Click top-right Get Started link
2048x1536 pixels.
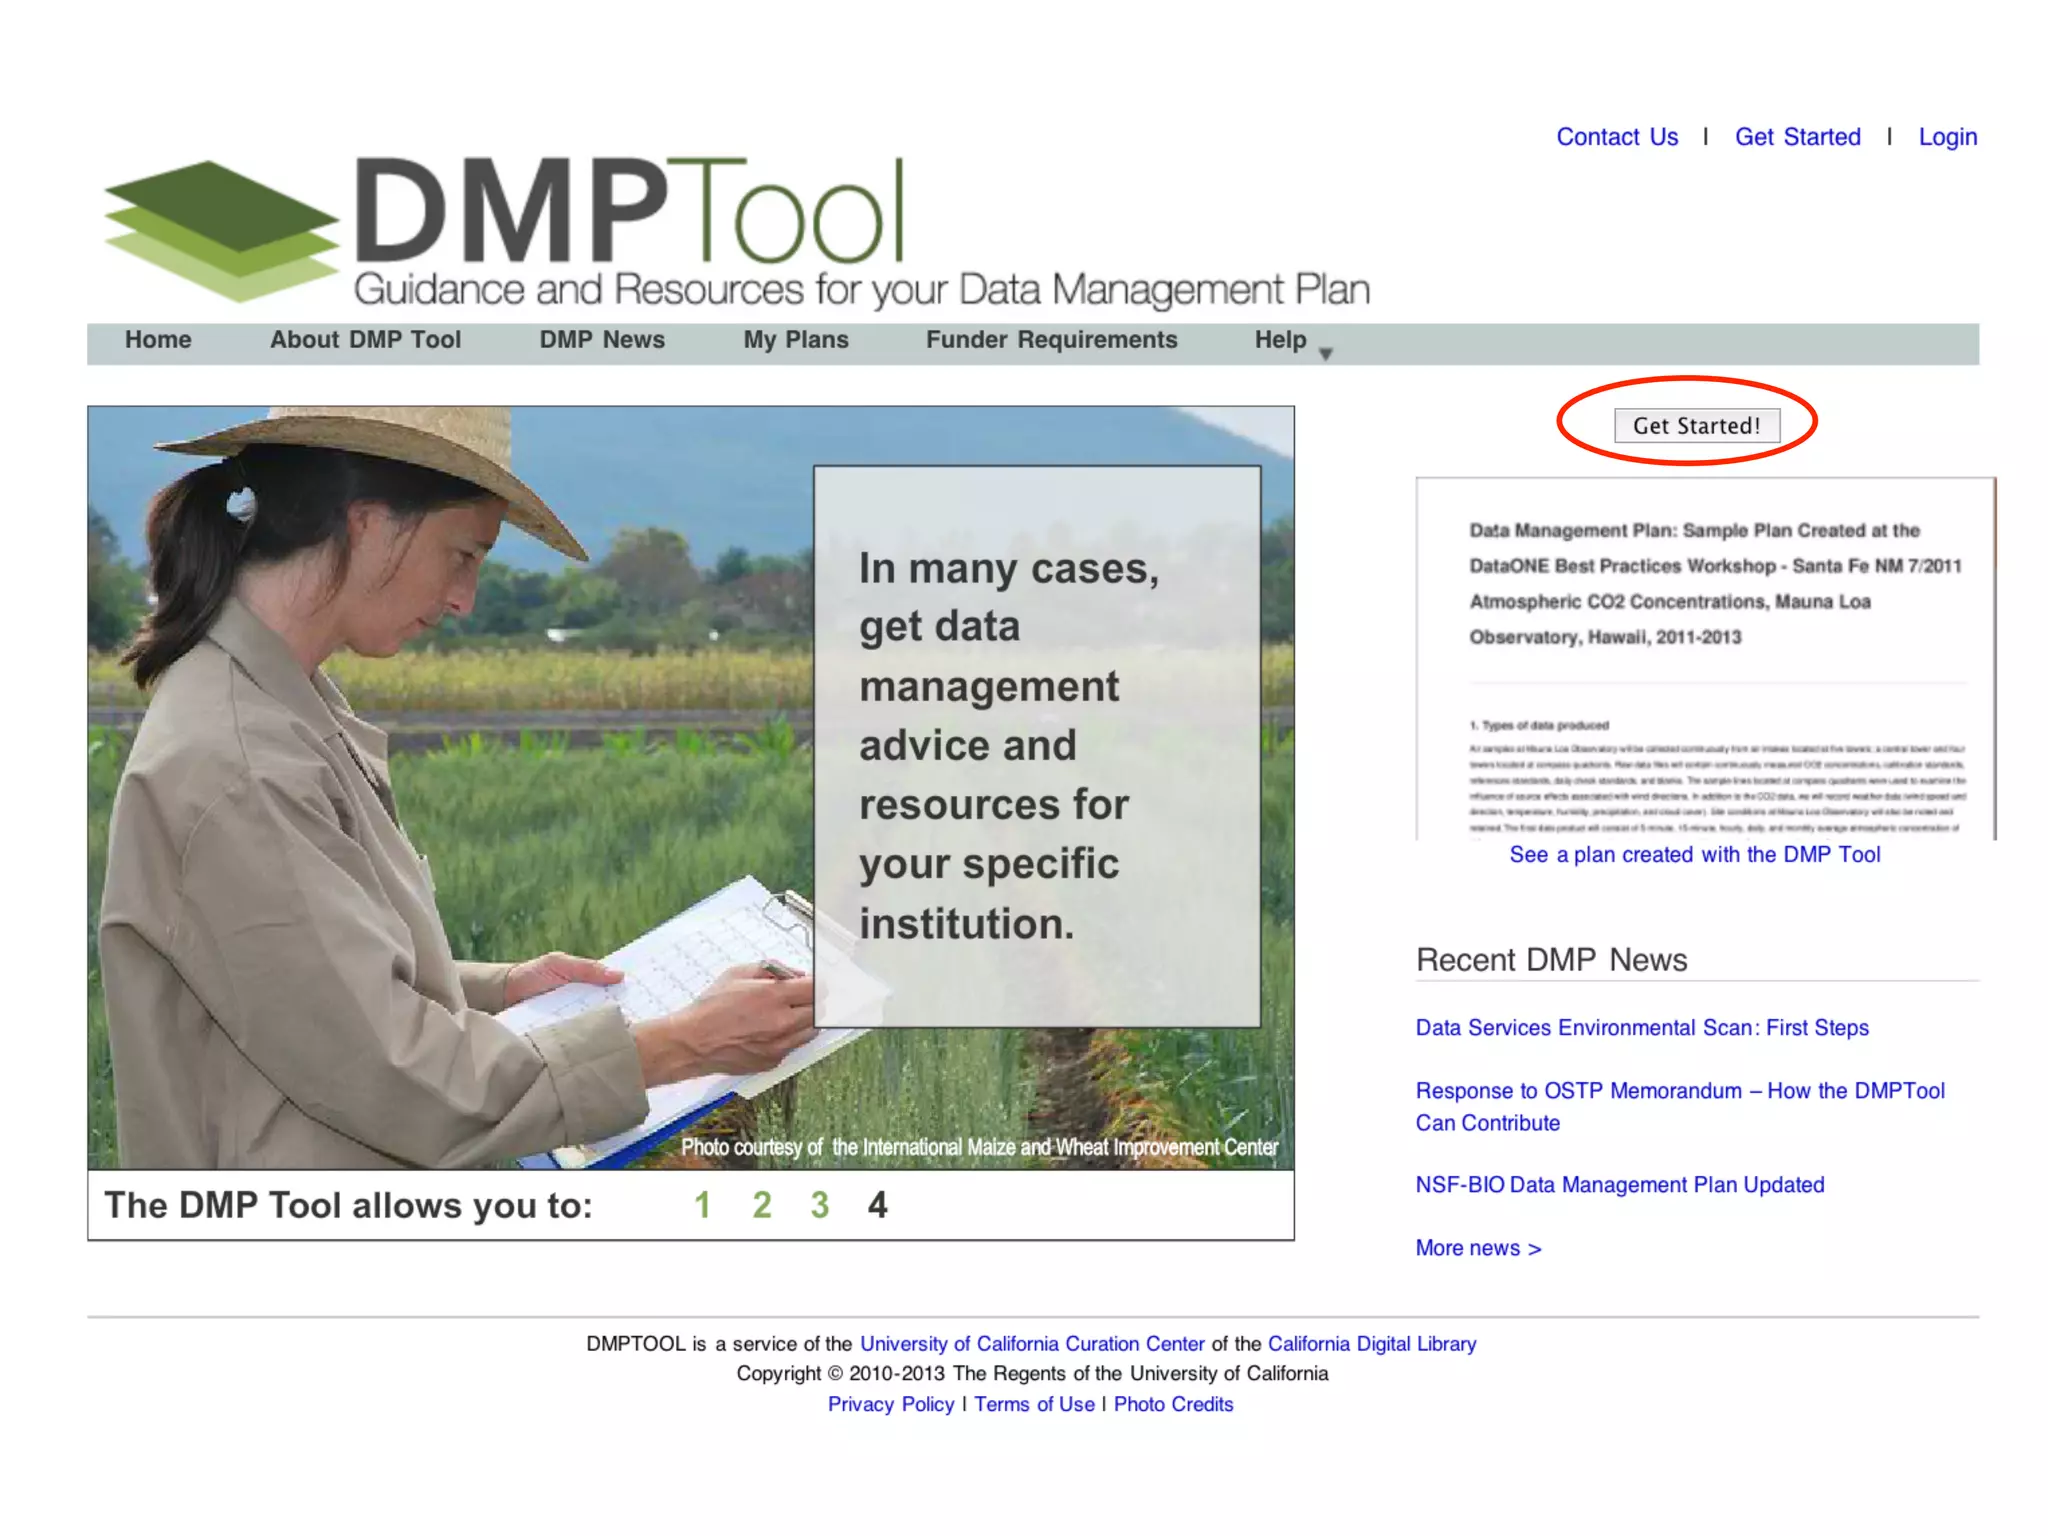(1797, 137)
